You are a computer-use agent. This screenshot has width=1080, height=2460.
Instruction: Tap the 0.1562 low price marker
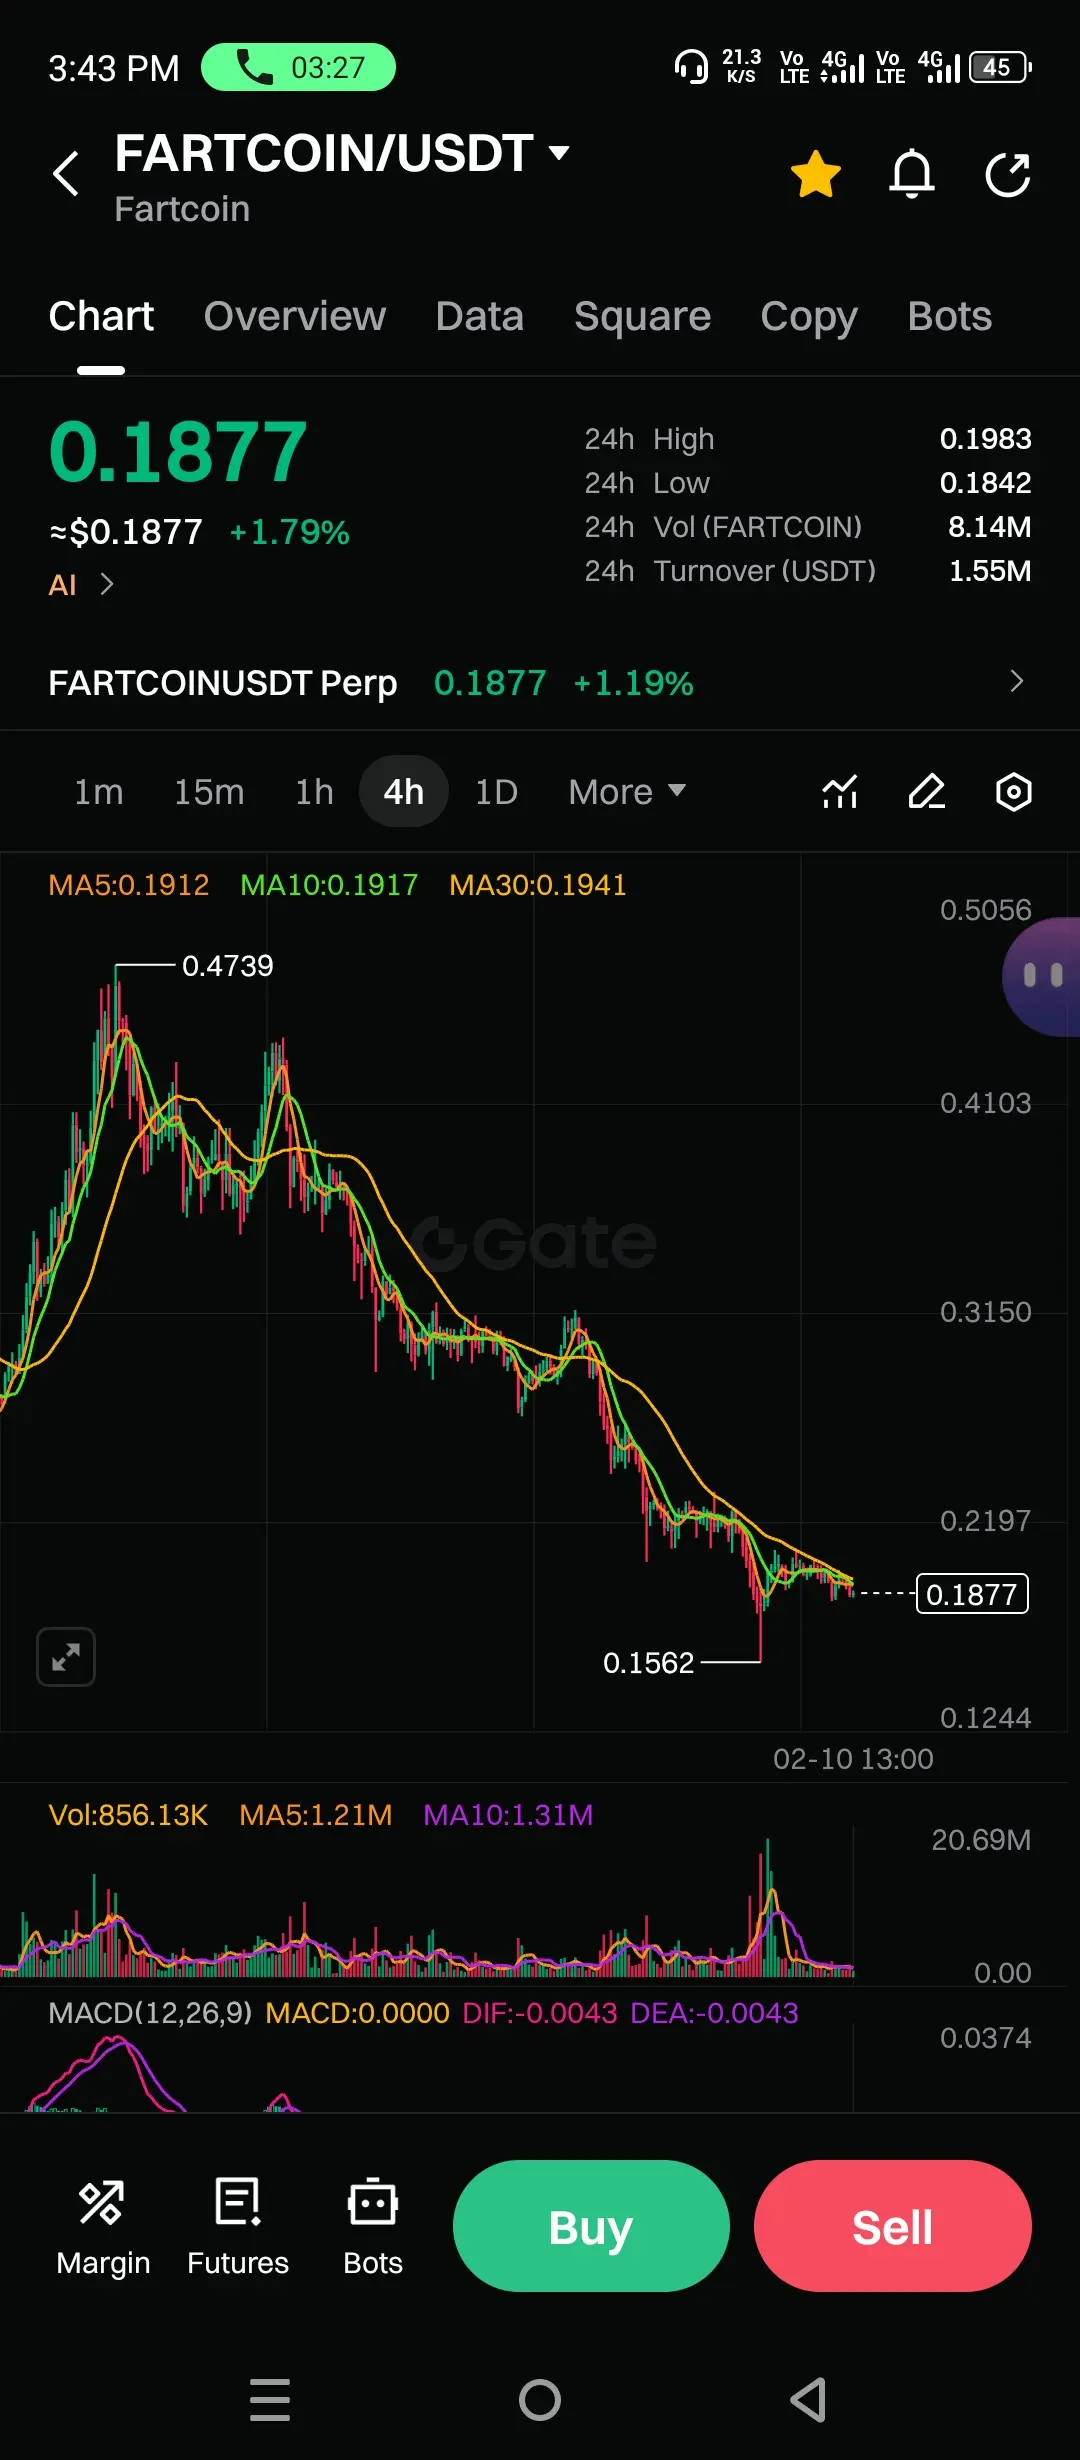[x=648, y=1663]
